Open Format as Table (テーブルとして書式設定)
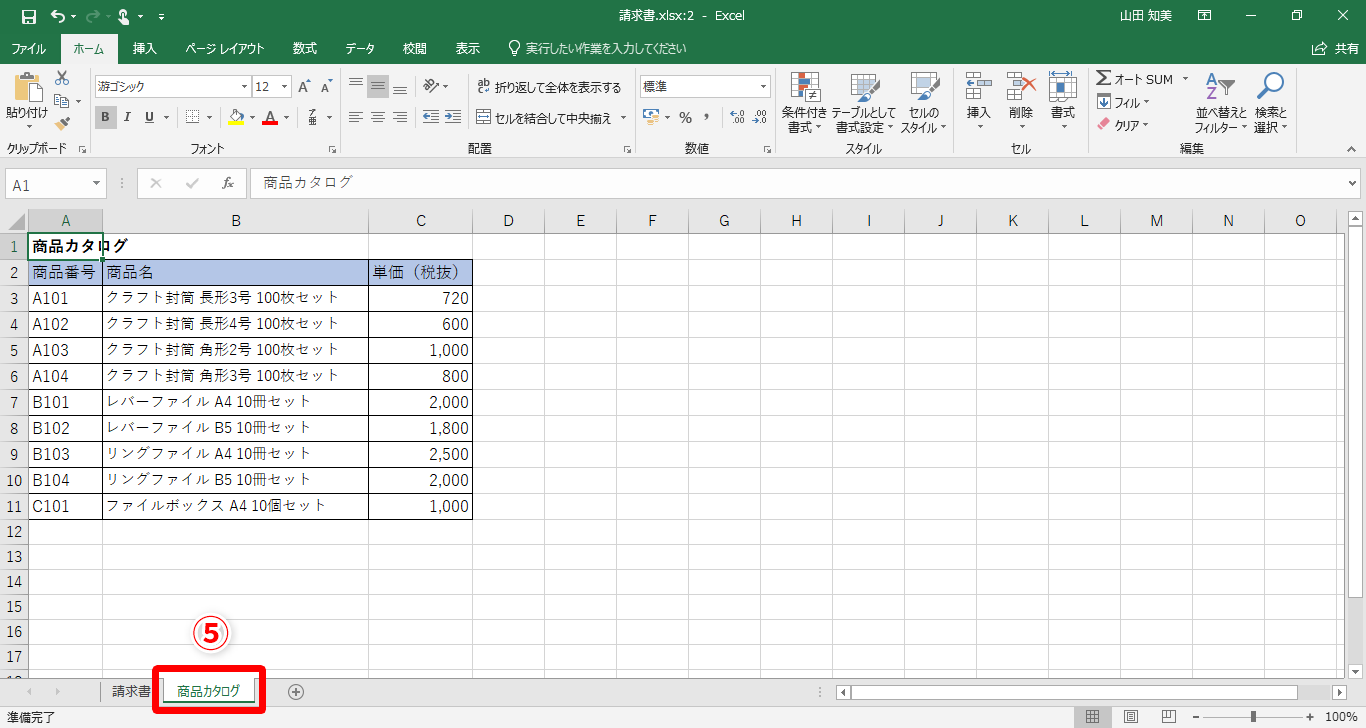This screenshot has width=1366, height=728. click(x=863, y=103)
